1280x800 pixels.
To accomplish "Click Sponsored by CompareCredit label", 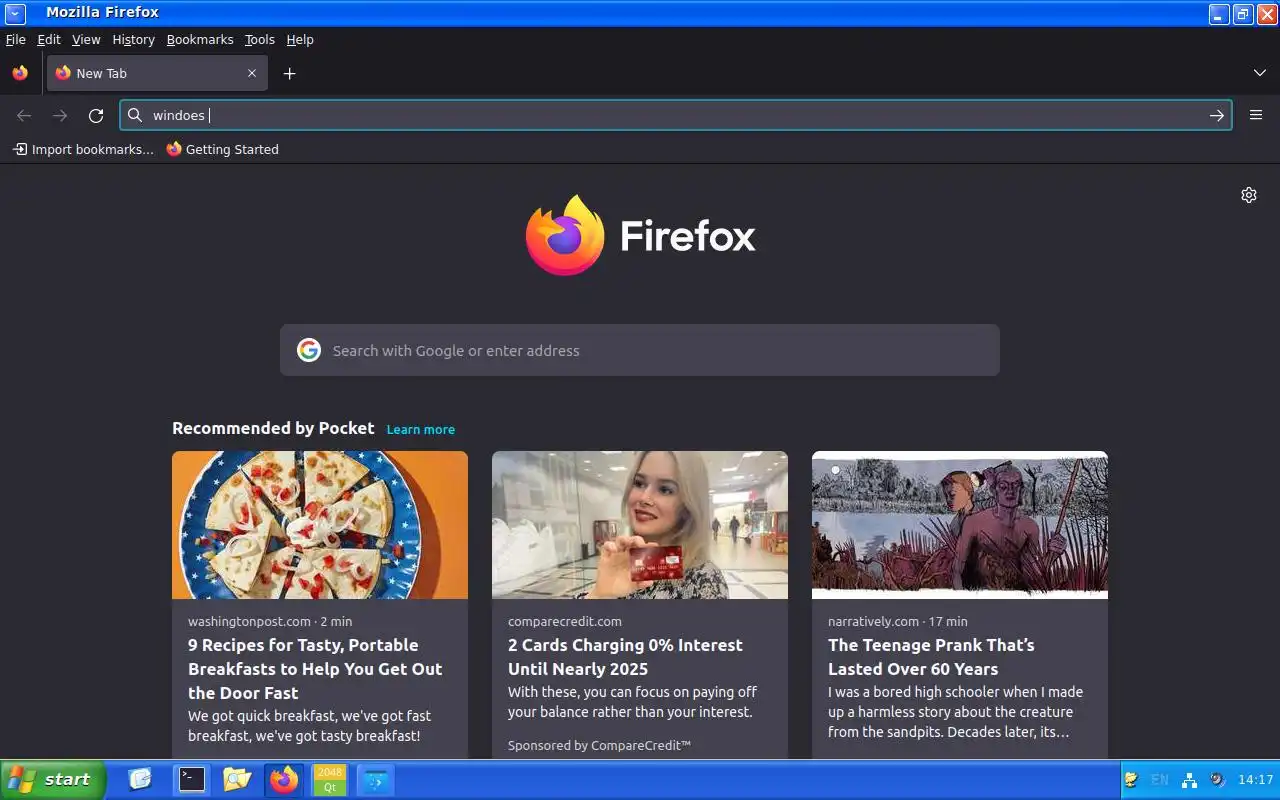I will (x=600, y=745).
